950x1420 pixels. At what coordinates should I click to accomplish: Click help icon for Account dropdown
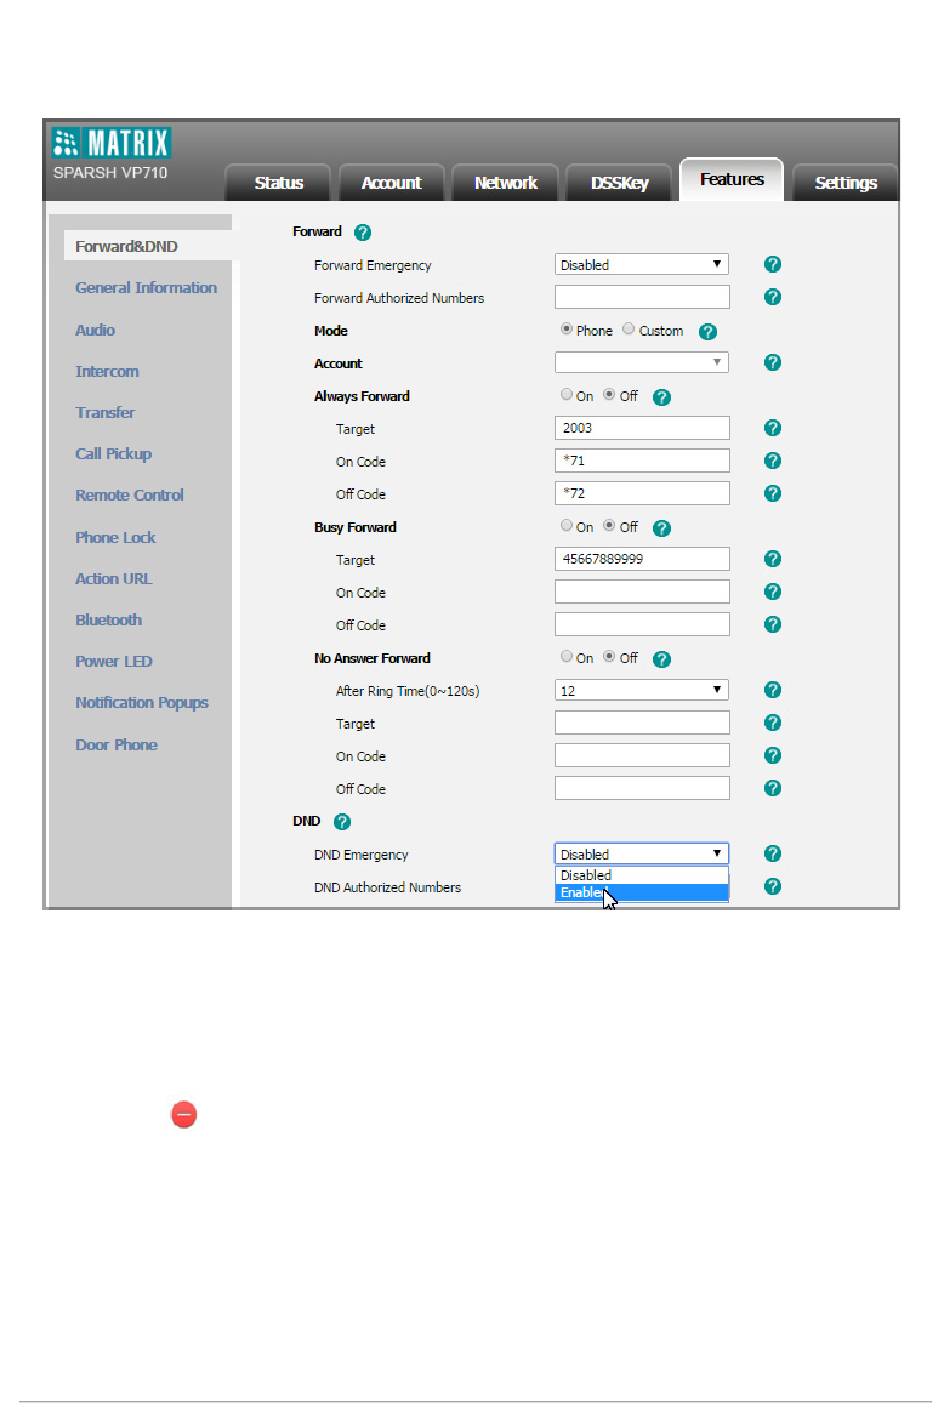pyautogui.click(x=772, y=362)
